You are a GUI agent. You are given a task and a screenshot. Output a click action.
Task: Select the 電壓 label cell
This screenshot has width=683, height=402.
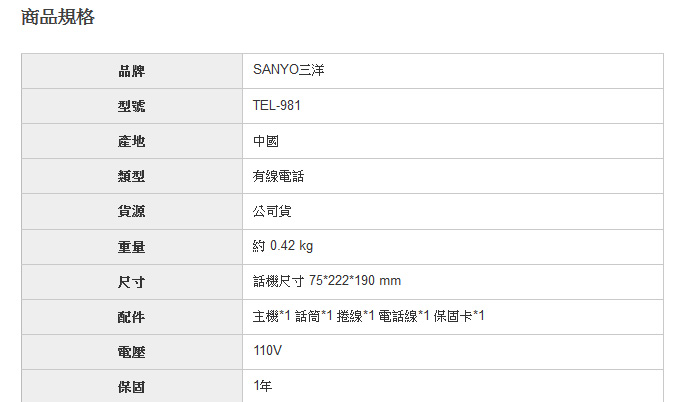[132, 352]
